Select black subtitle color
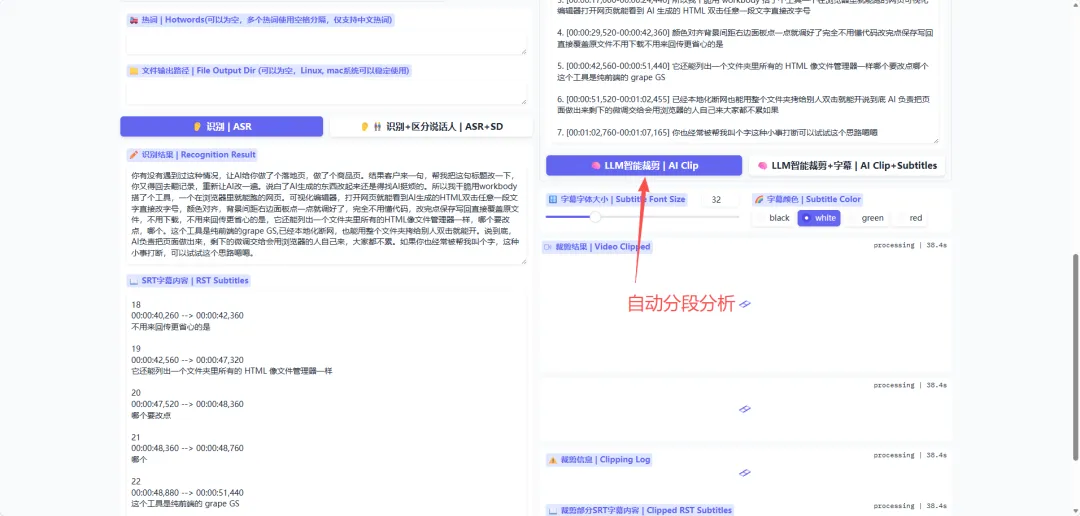The width and height of the screenshot is (1080, 516). point(773,218)
